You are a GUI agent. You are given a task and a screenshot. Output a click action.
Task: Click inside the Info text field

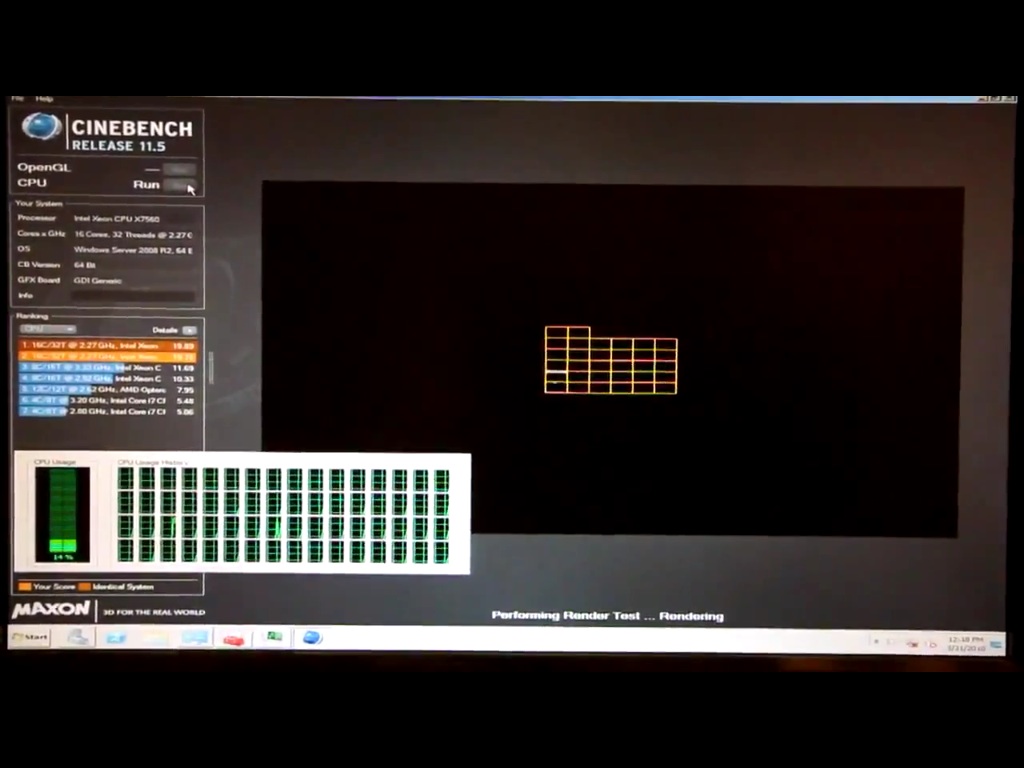[x=133, y=296]
